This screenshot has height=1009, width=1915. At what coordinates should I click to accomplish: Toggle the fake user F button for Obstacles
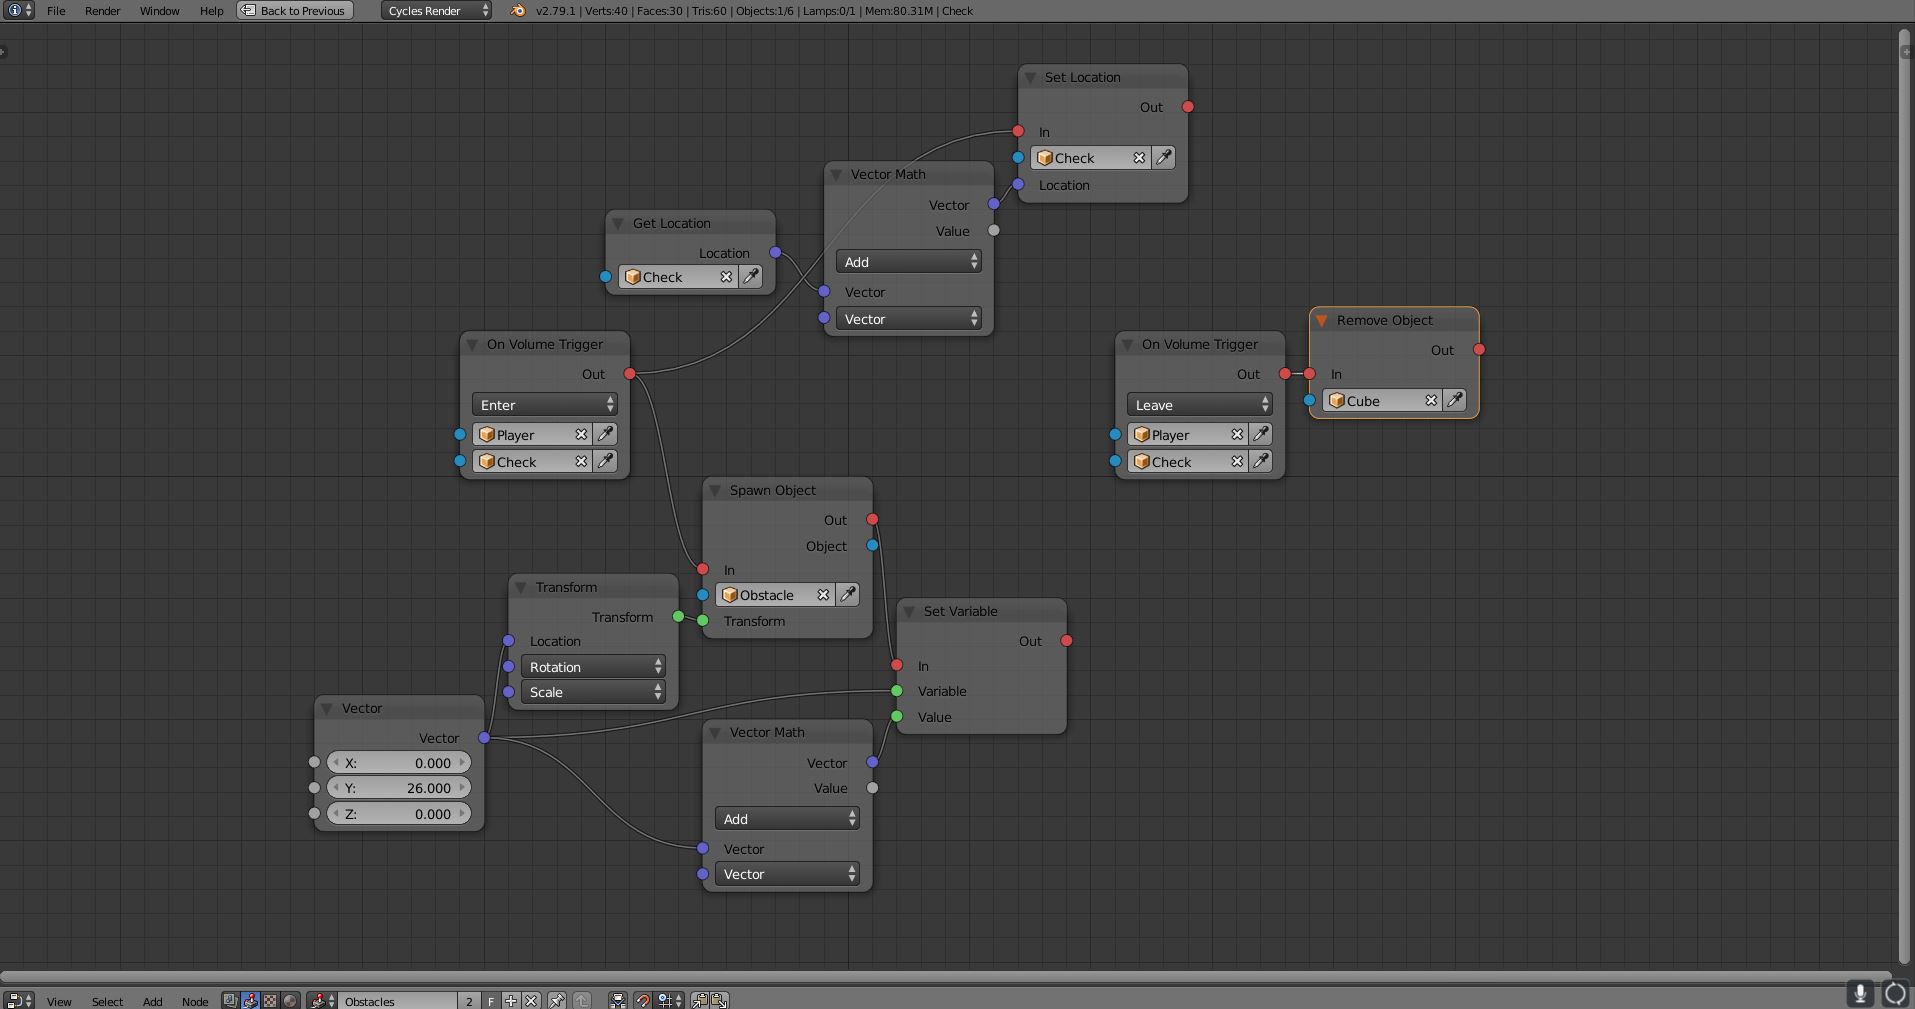tap(490, 1000)
